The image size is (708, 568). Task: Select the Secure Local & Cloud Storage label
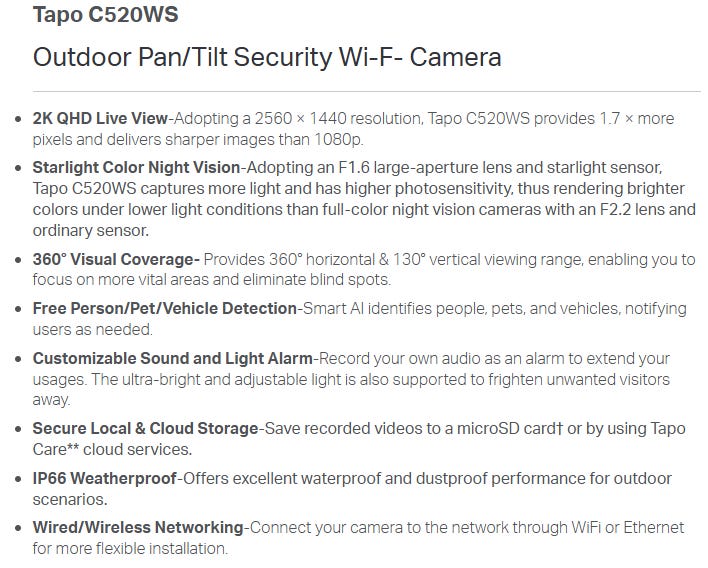click(x=145, y=428)
